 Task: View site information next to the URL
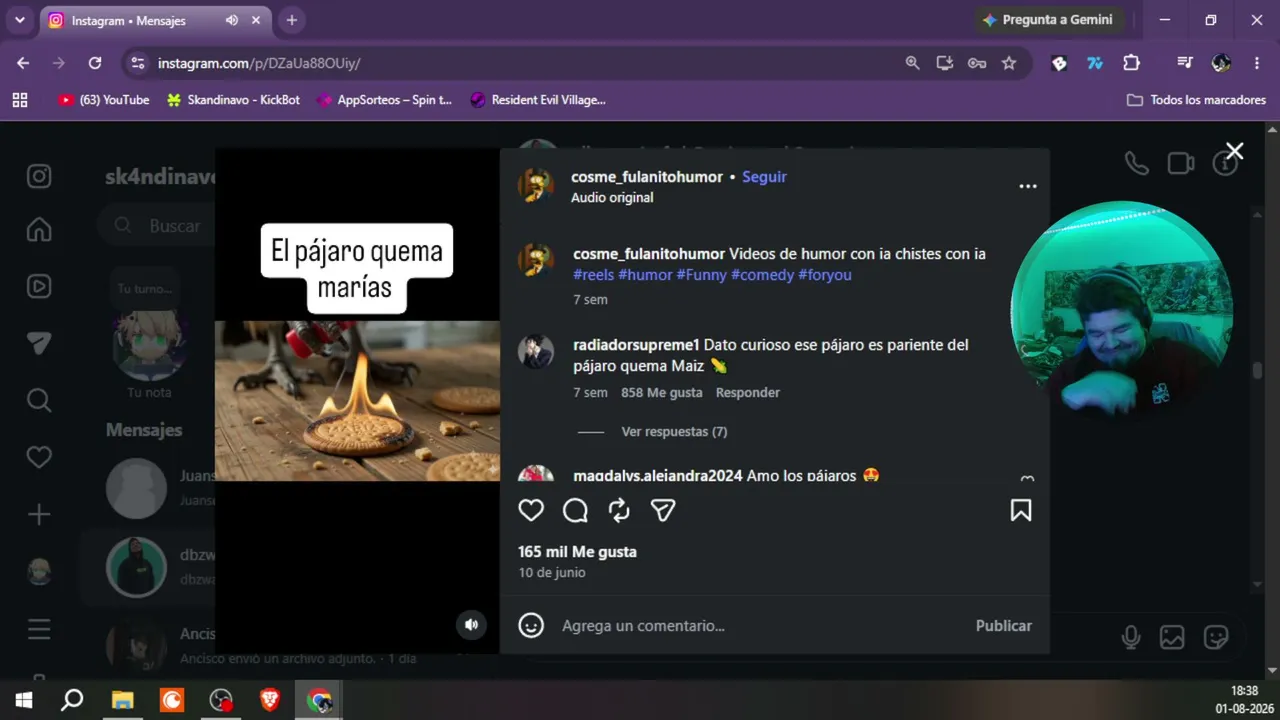tap(138, 63)
